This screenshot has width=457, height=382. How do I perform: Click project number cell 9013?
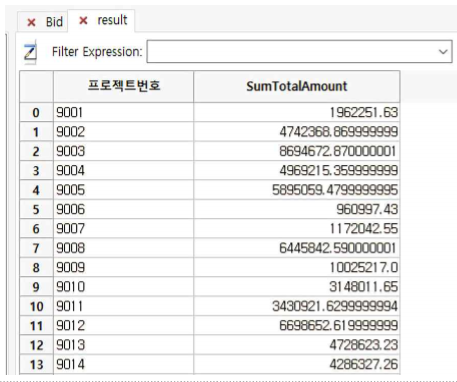pos(123,344)
